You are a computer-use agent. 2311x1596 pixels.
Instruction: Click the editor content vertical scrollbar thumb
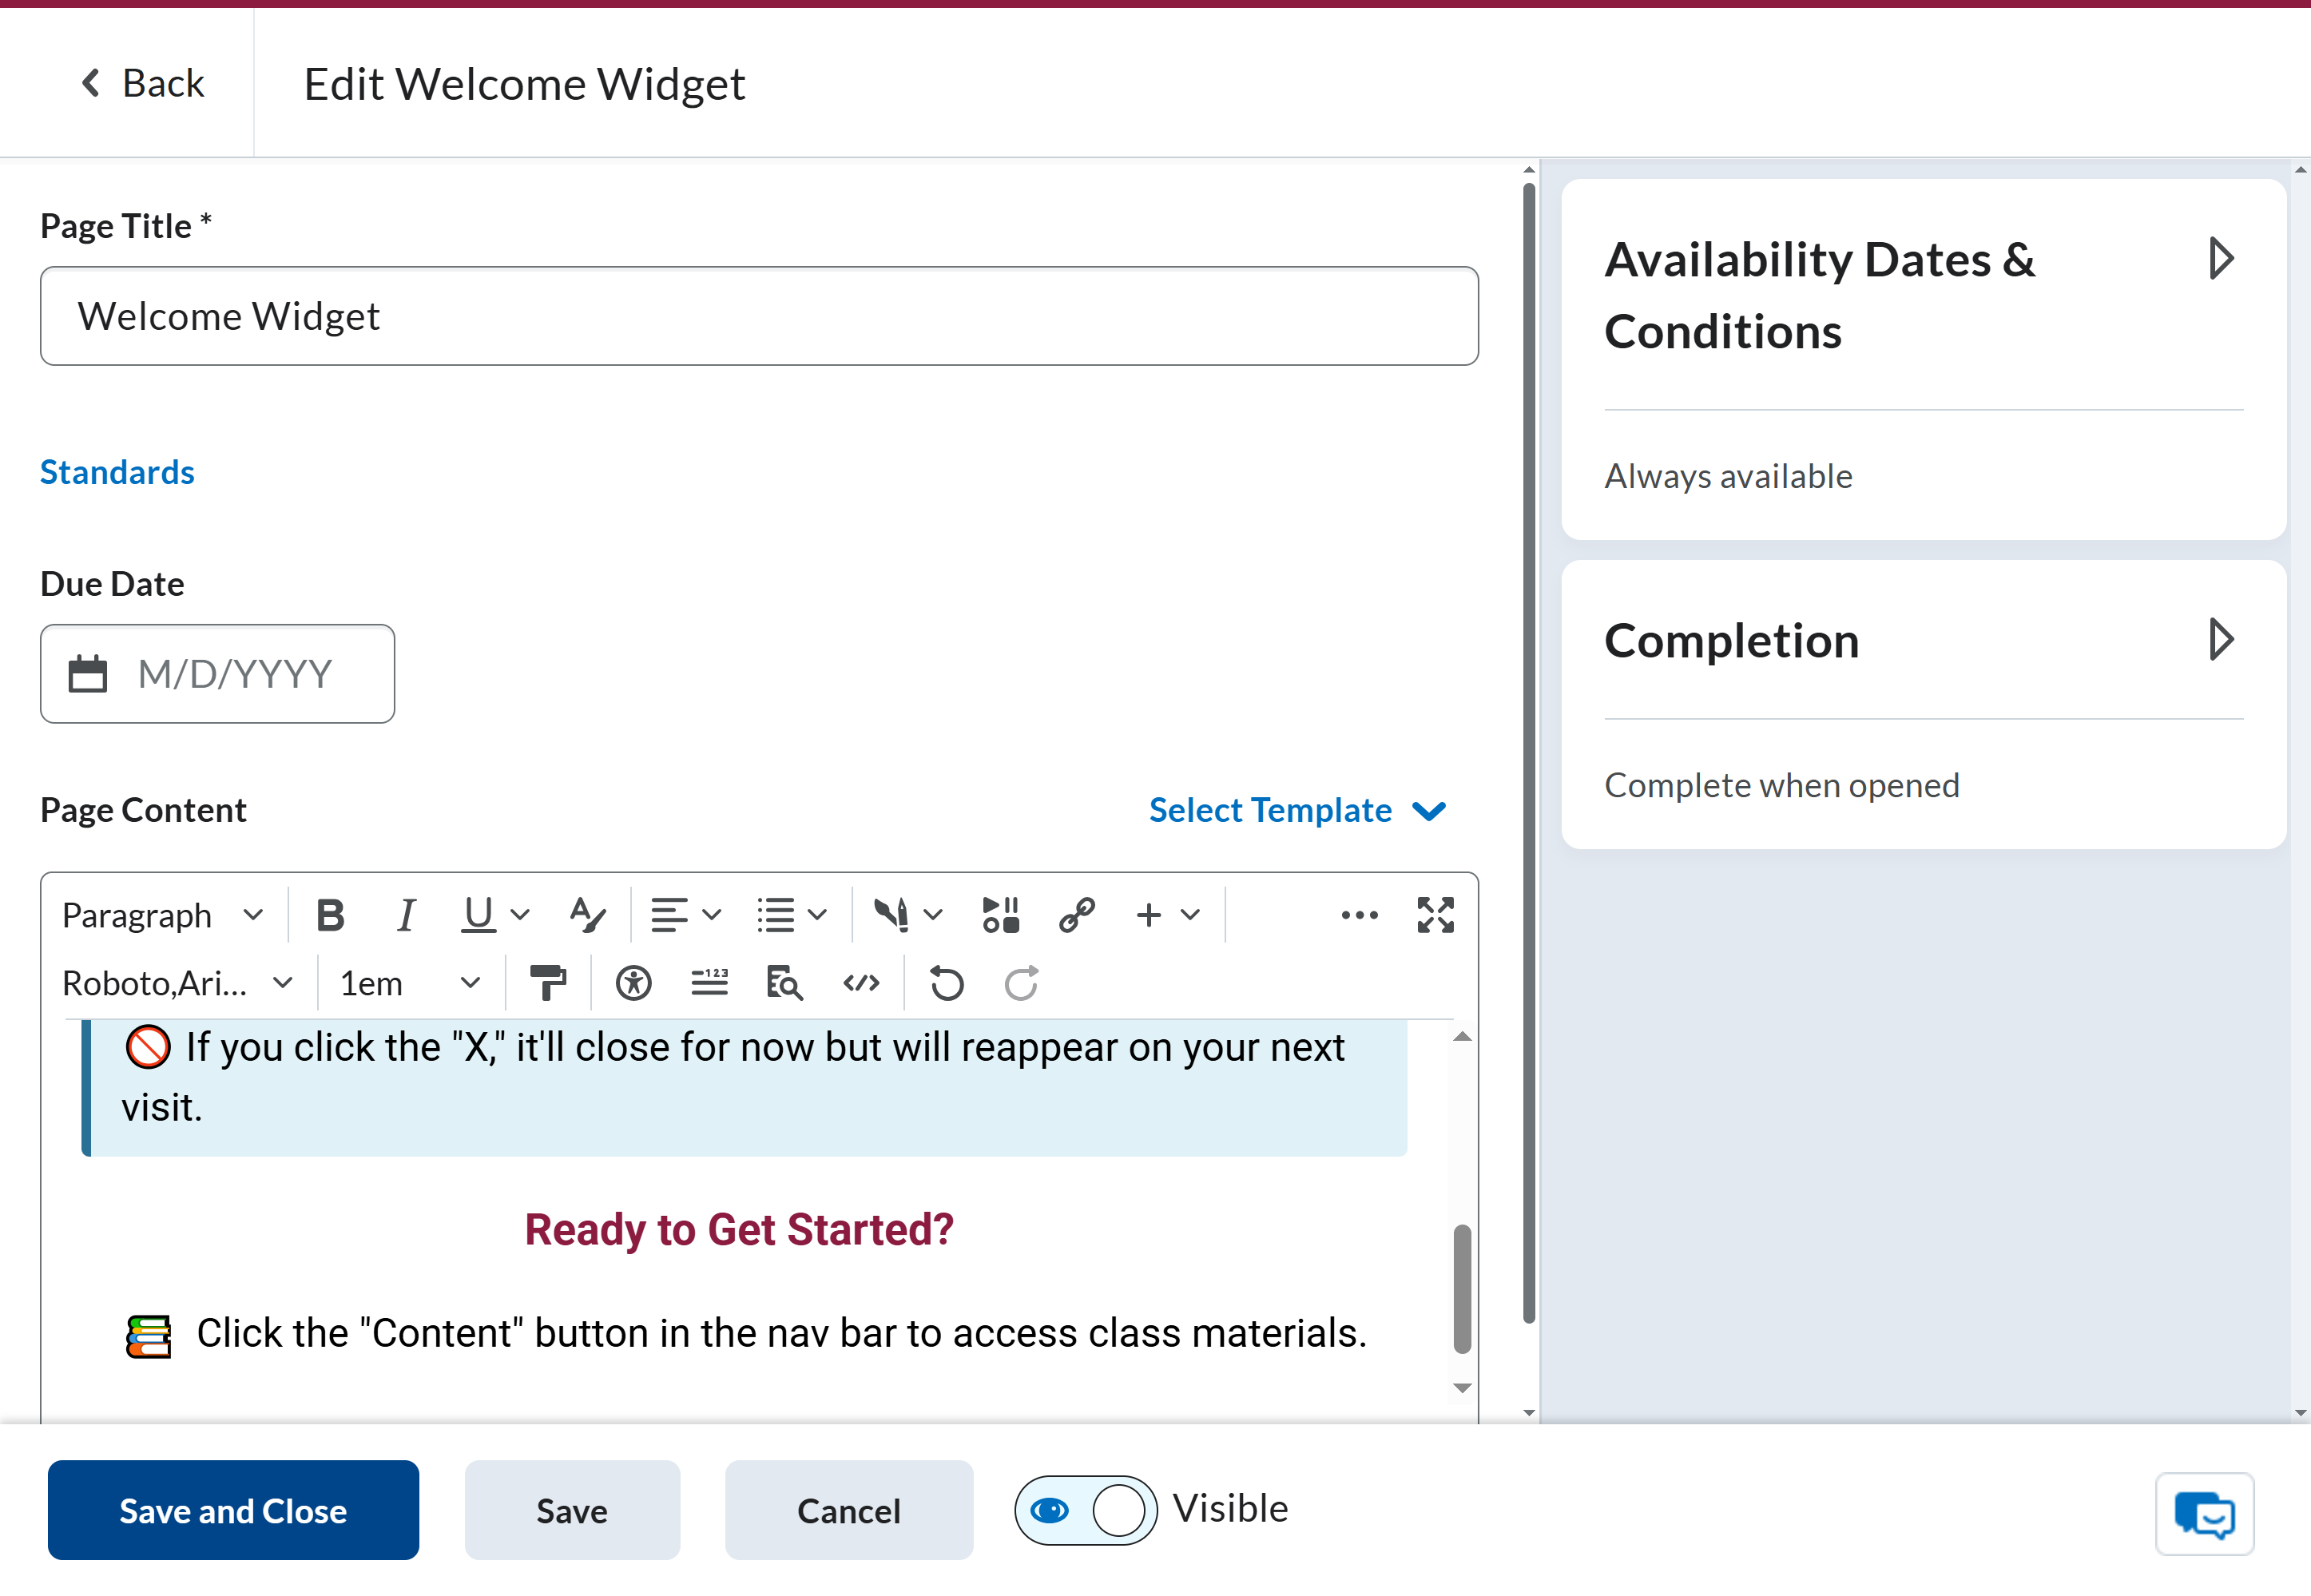(x=1462, y=1288)
